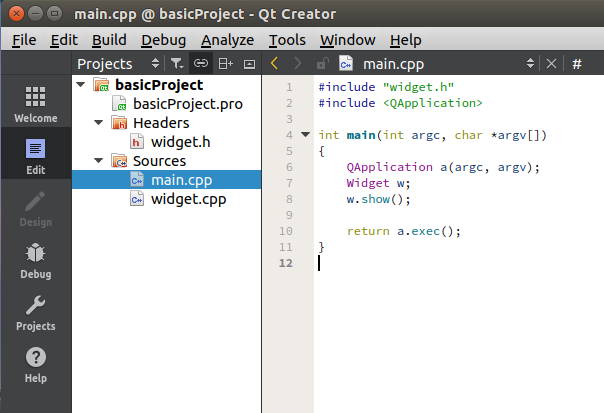This screenshot has height=413, width=604.
Task: Select widget.h in tree
Action: 180,142
